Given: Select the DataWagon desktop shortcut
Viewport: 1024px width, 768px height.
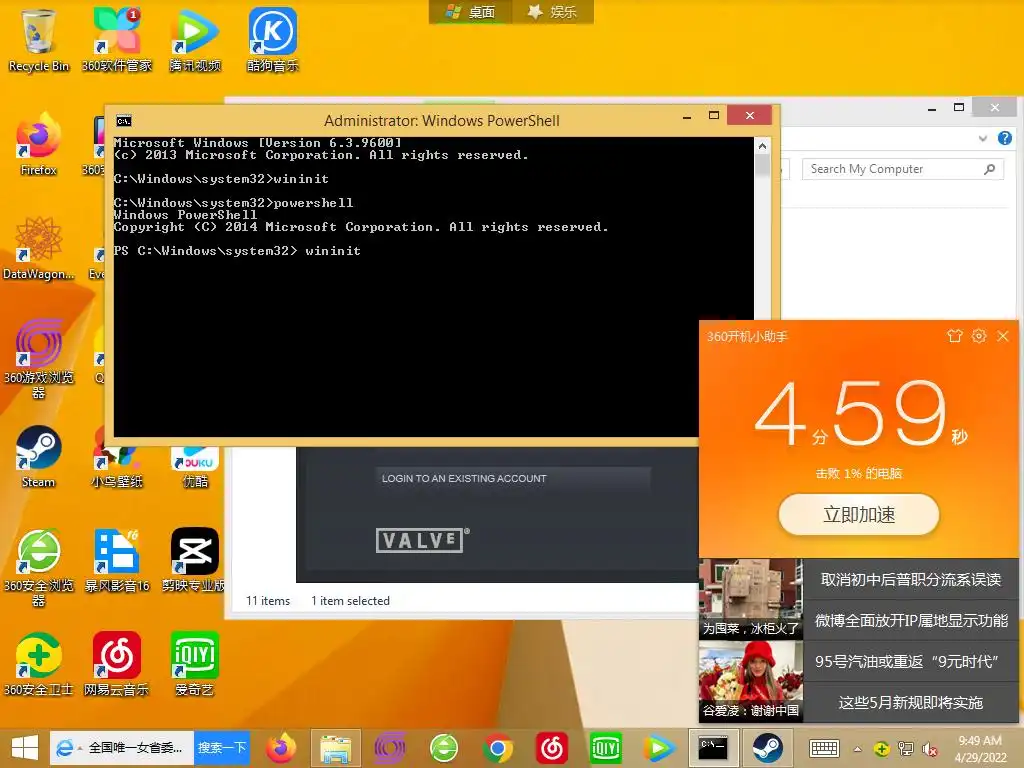Looking at the screenshot, I should point(39,249).
